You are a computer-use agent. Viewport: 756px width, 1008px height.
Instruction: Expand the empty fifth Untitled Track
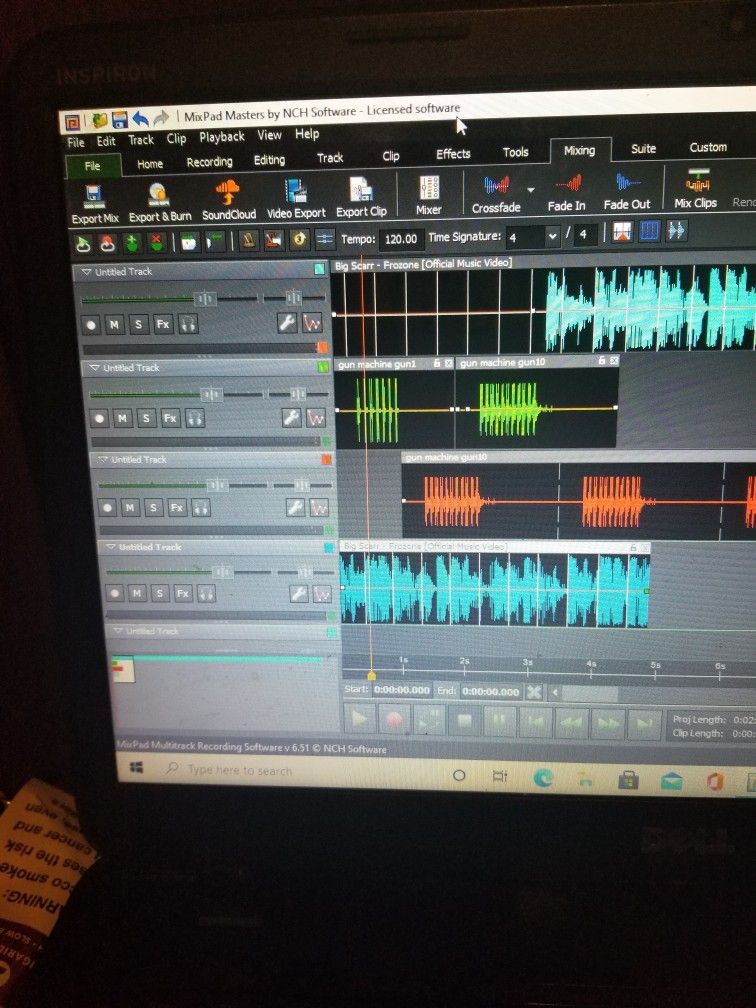[x=118, y=631]
